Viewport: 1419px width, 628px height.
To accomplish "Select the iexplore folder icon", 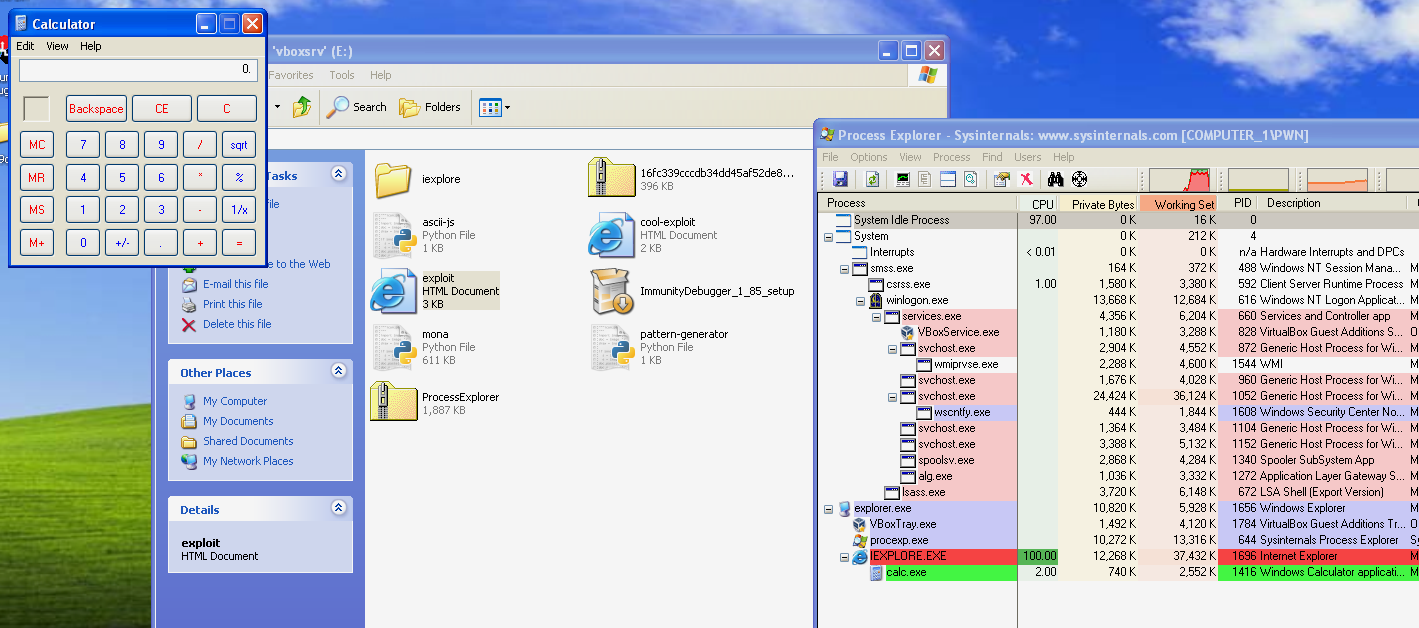I will tap(394, 179).
